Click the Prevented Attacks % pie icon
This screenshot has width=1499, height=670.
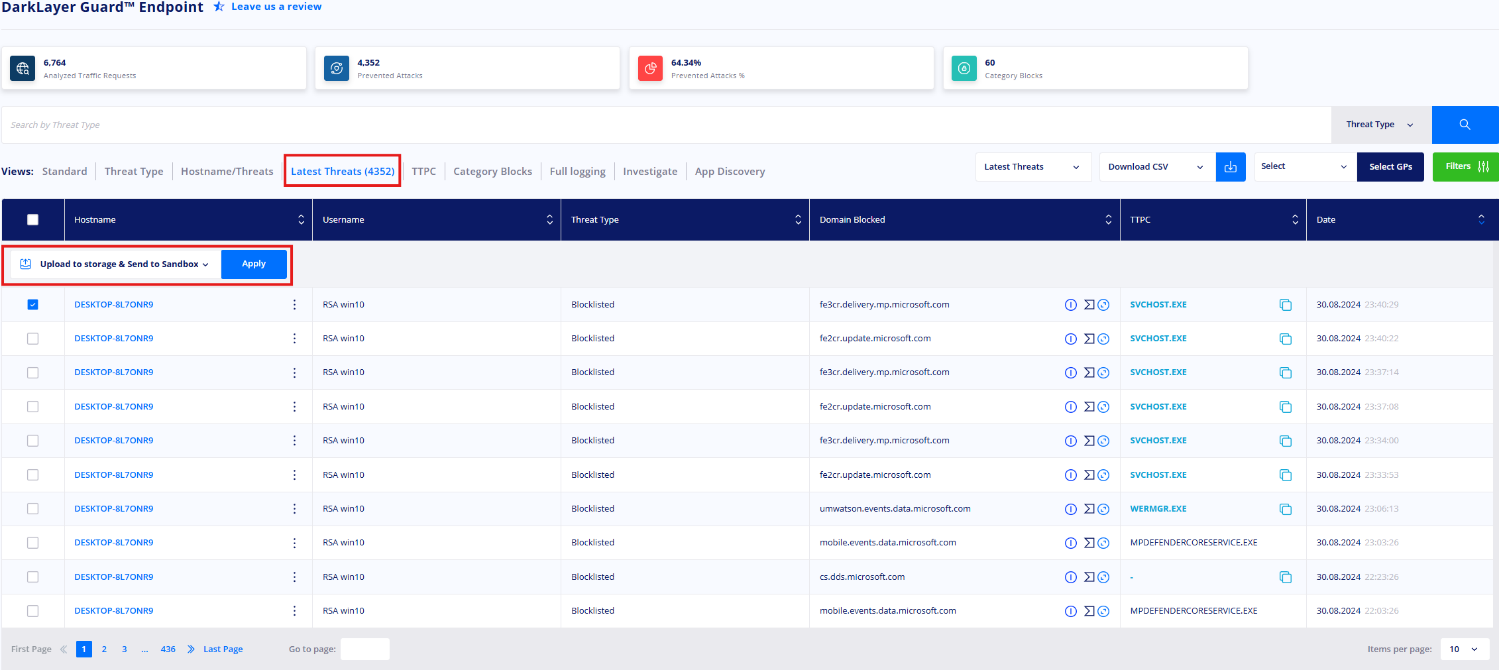[x=650, y=68]
